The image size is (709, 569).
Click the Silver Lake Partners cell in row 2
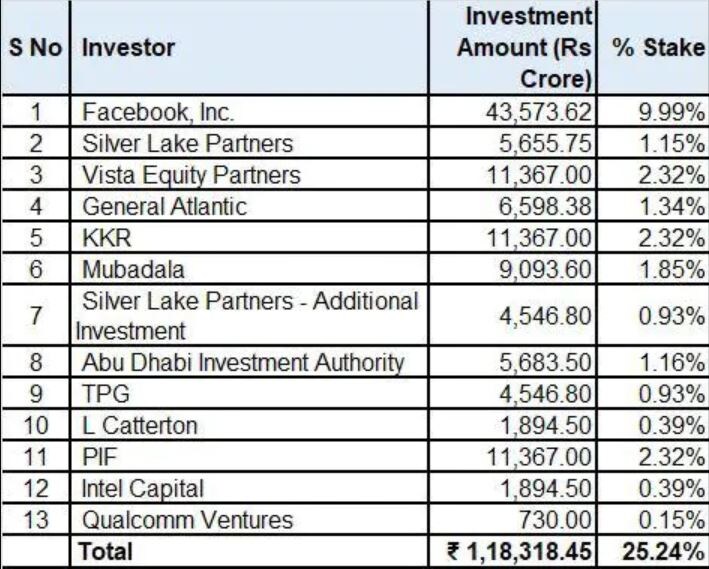(x=249, y=143)
